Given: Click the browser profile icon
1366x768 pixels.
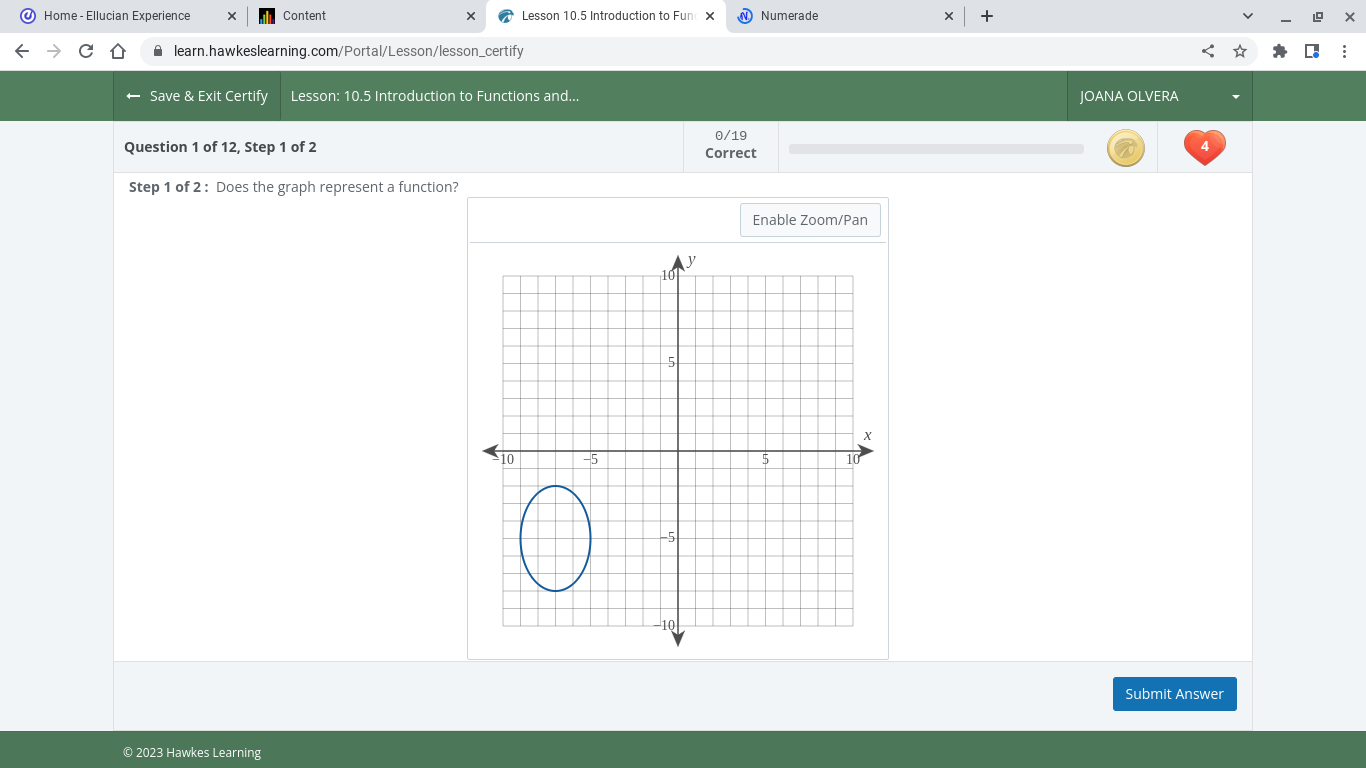Looking at the screenshot, I should [1312, 49].
